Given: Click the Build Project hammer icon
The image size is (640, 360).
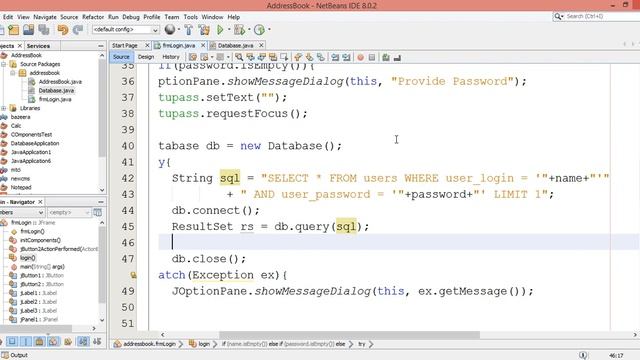Looking at the screenshot, I should 189,30.
